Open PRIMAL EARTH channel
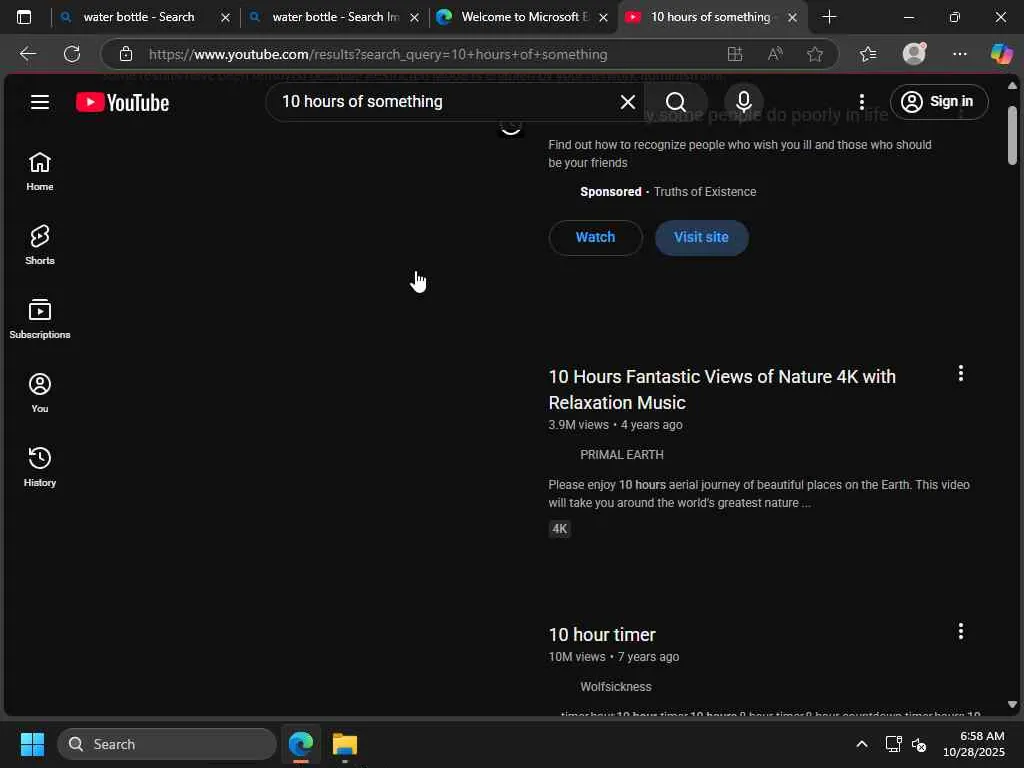The image size is (1024, 768). [x=621, y=455]
